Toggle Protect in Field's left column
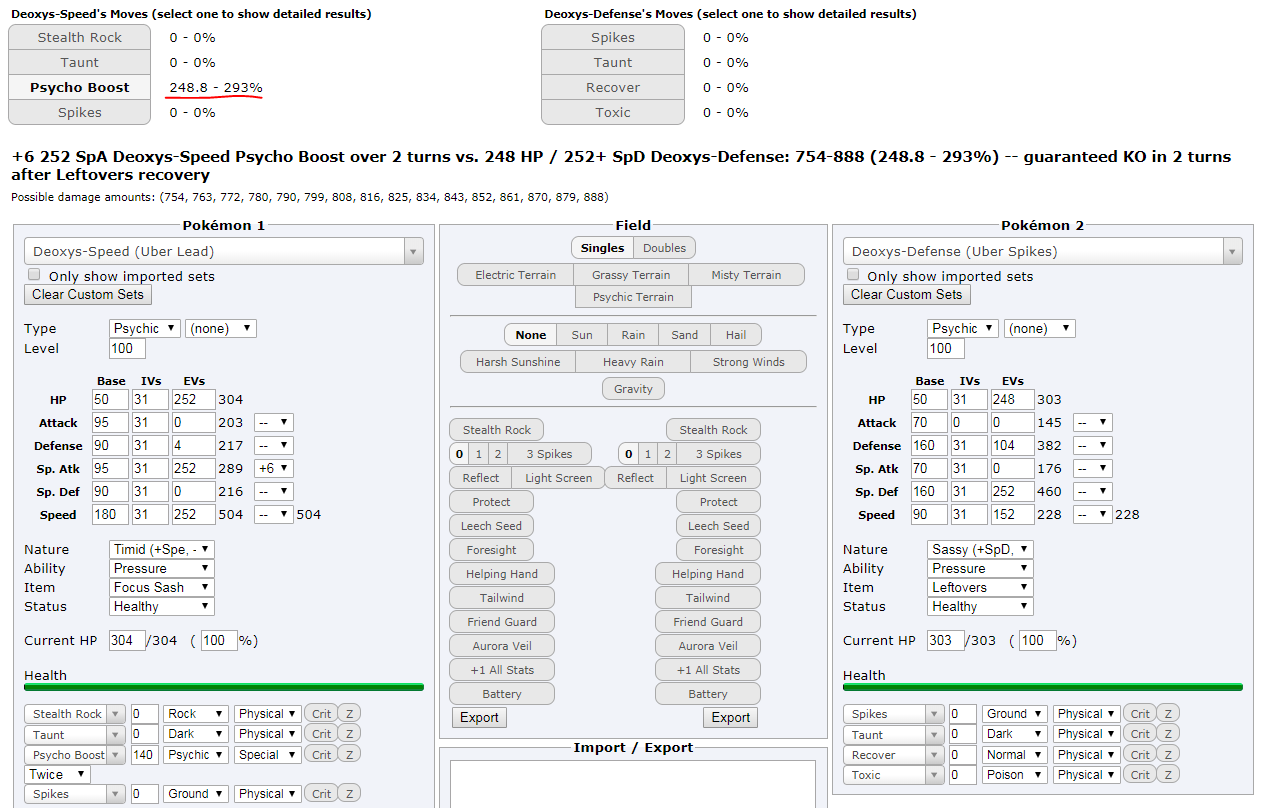The width and height of the screenshot is (1267, 808). click(x=491, y=502)
